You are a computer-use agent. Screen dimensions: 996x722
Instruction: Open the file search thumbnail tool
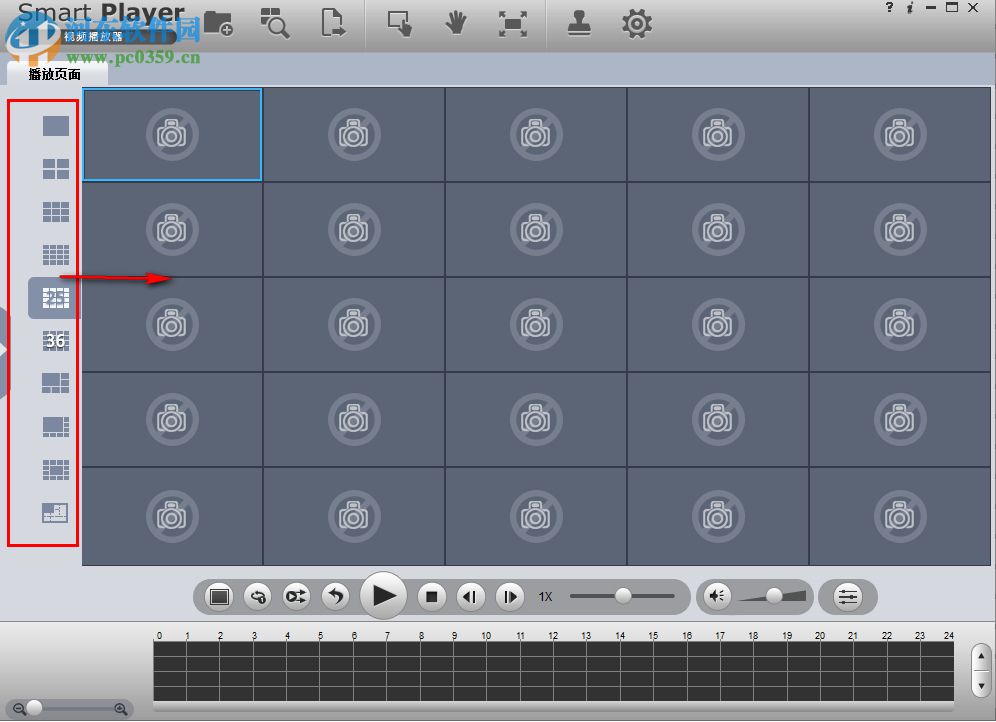[274, 23]
